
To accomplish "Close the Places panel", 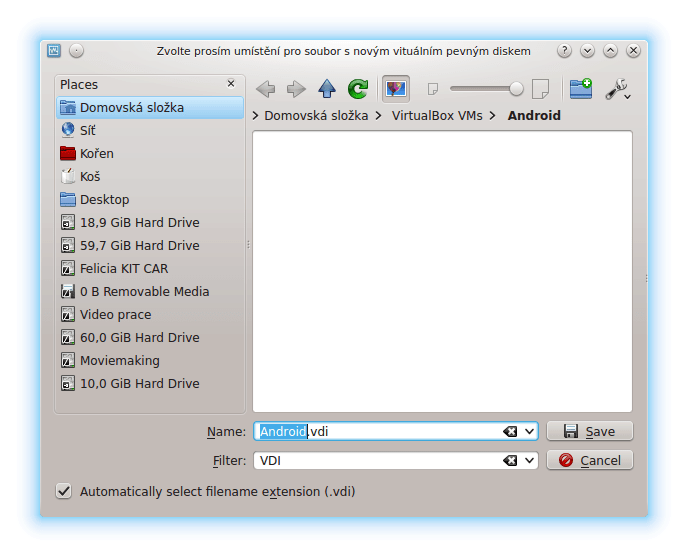I will (x=231, y=83).
